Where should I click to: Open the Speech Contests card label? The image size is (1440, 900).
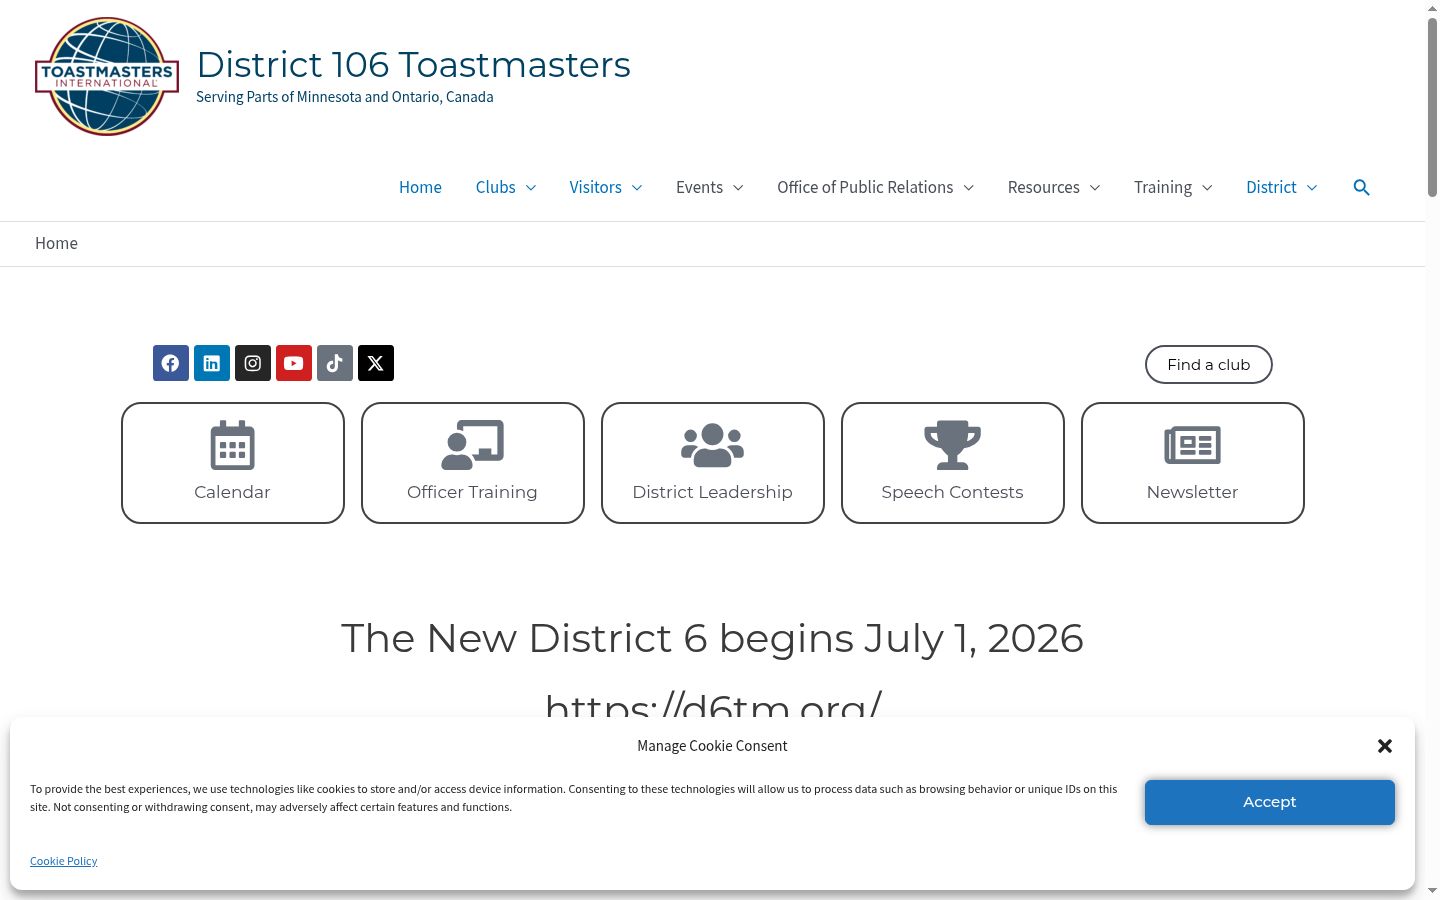click(x=952, y=492)
